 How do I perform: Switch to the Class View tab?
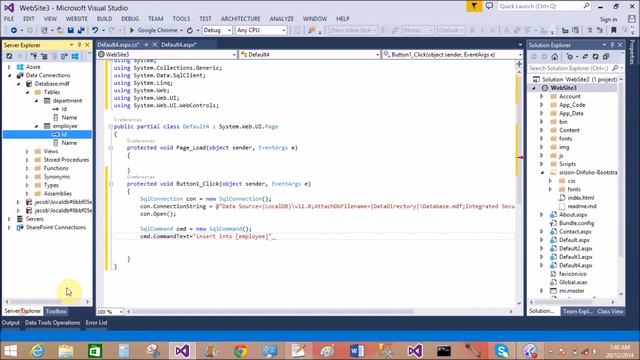[610, 311]
